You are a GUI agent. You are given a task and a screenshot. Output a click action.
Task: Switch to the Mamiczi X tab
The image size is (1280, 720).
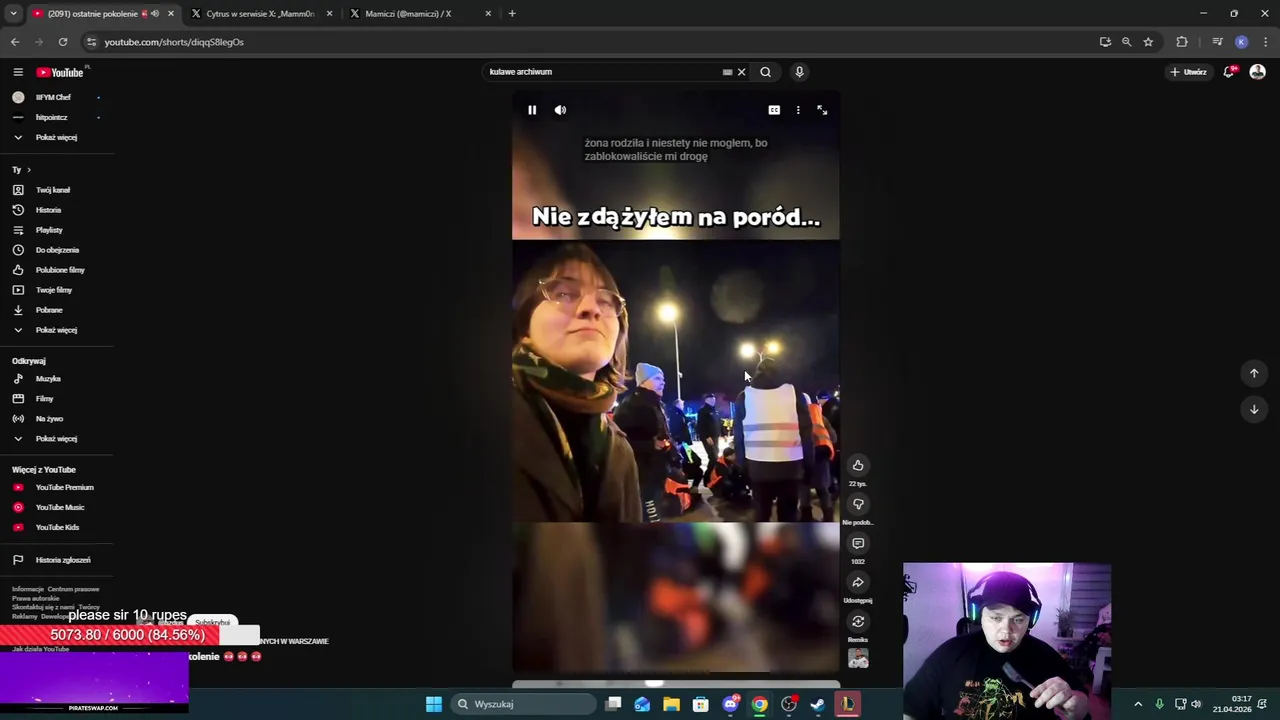[x=420, y=14]
